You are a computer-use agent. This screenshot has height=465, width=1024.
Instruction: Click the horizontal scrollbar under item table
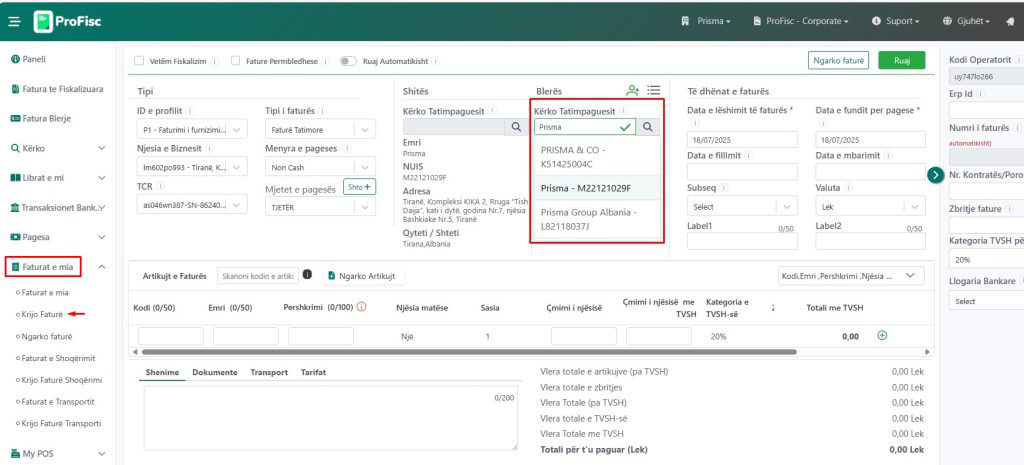tap(468, 352)
